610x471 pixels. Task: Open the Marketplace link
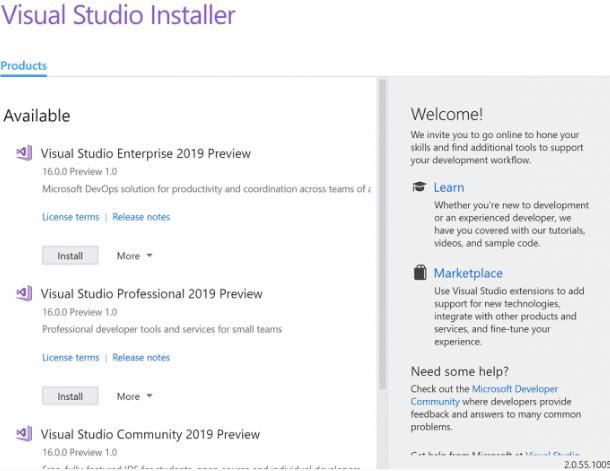click(x=468, y=273)
